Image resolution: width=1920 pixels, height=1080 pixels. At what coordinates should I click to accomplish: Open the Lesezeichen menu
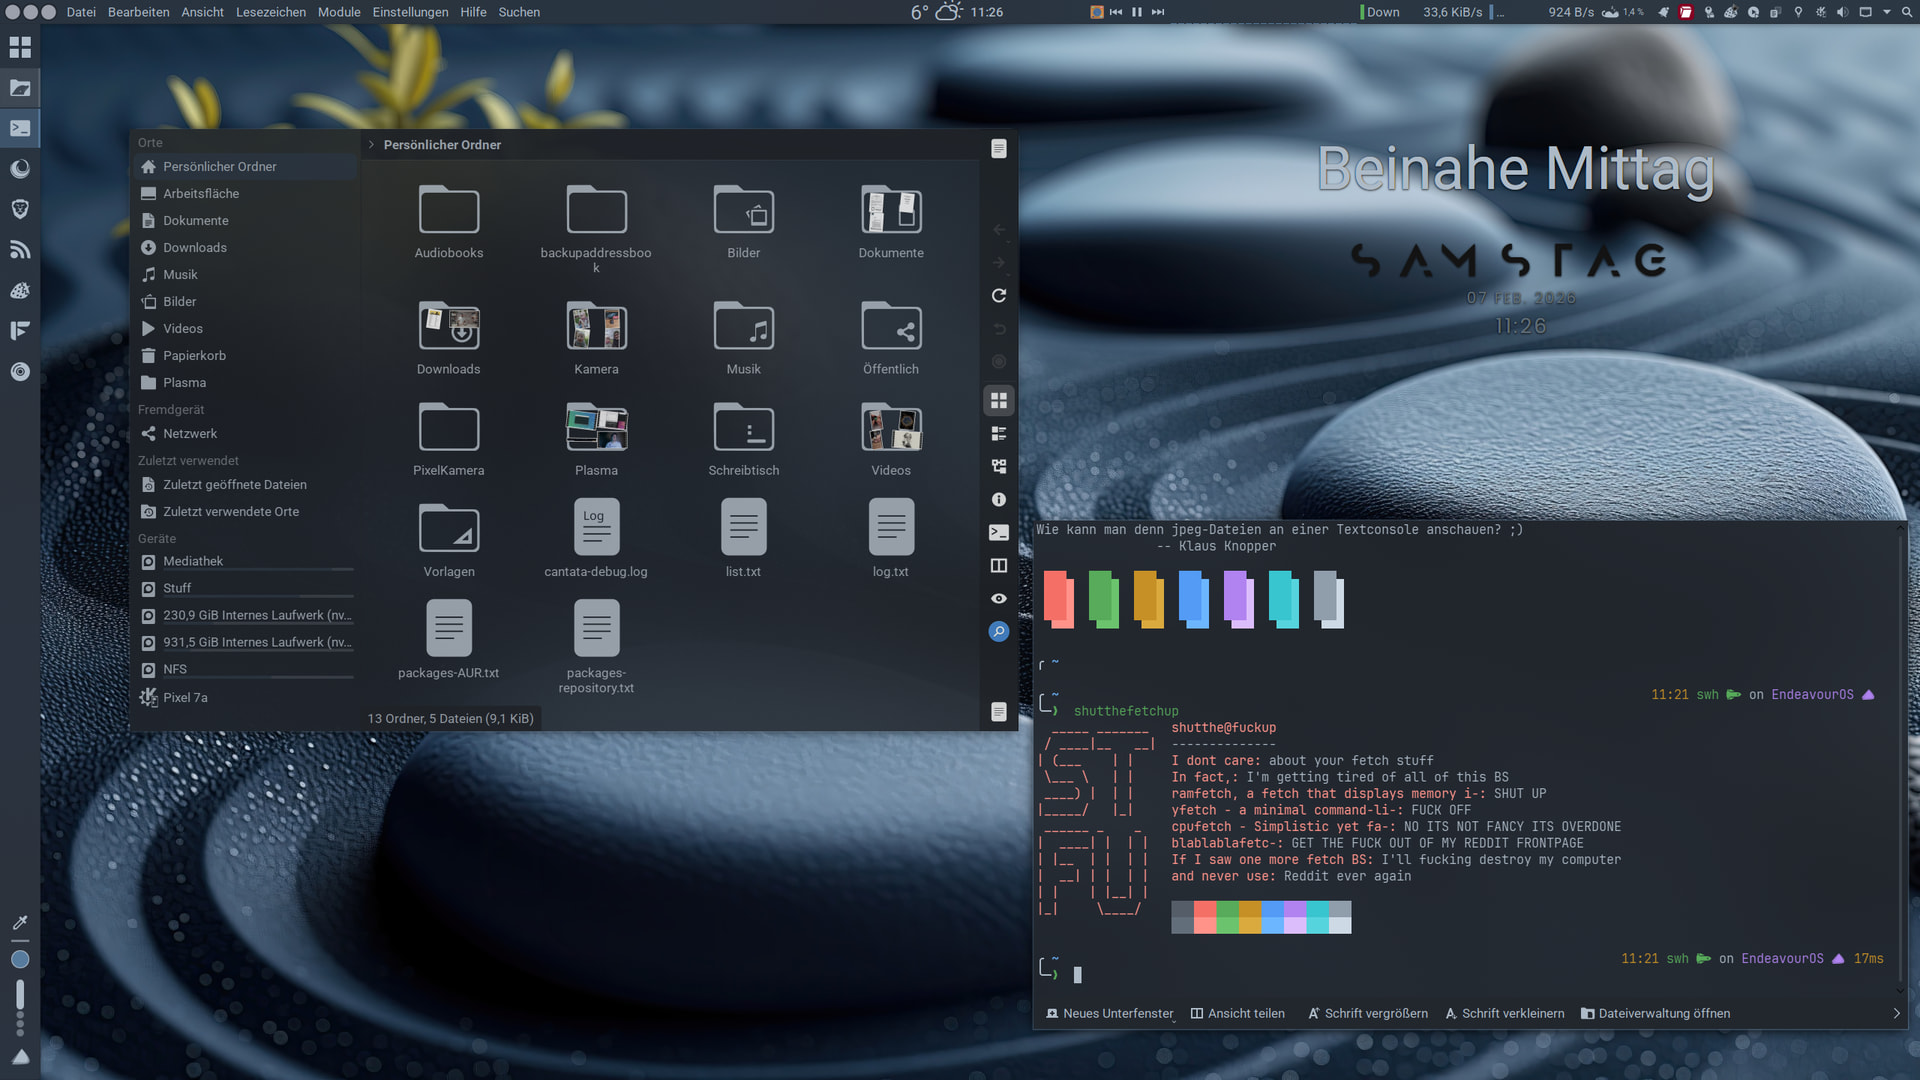(x=271, y=12)
